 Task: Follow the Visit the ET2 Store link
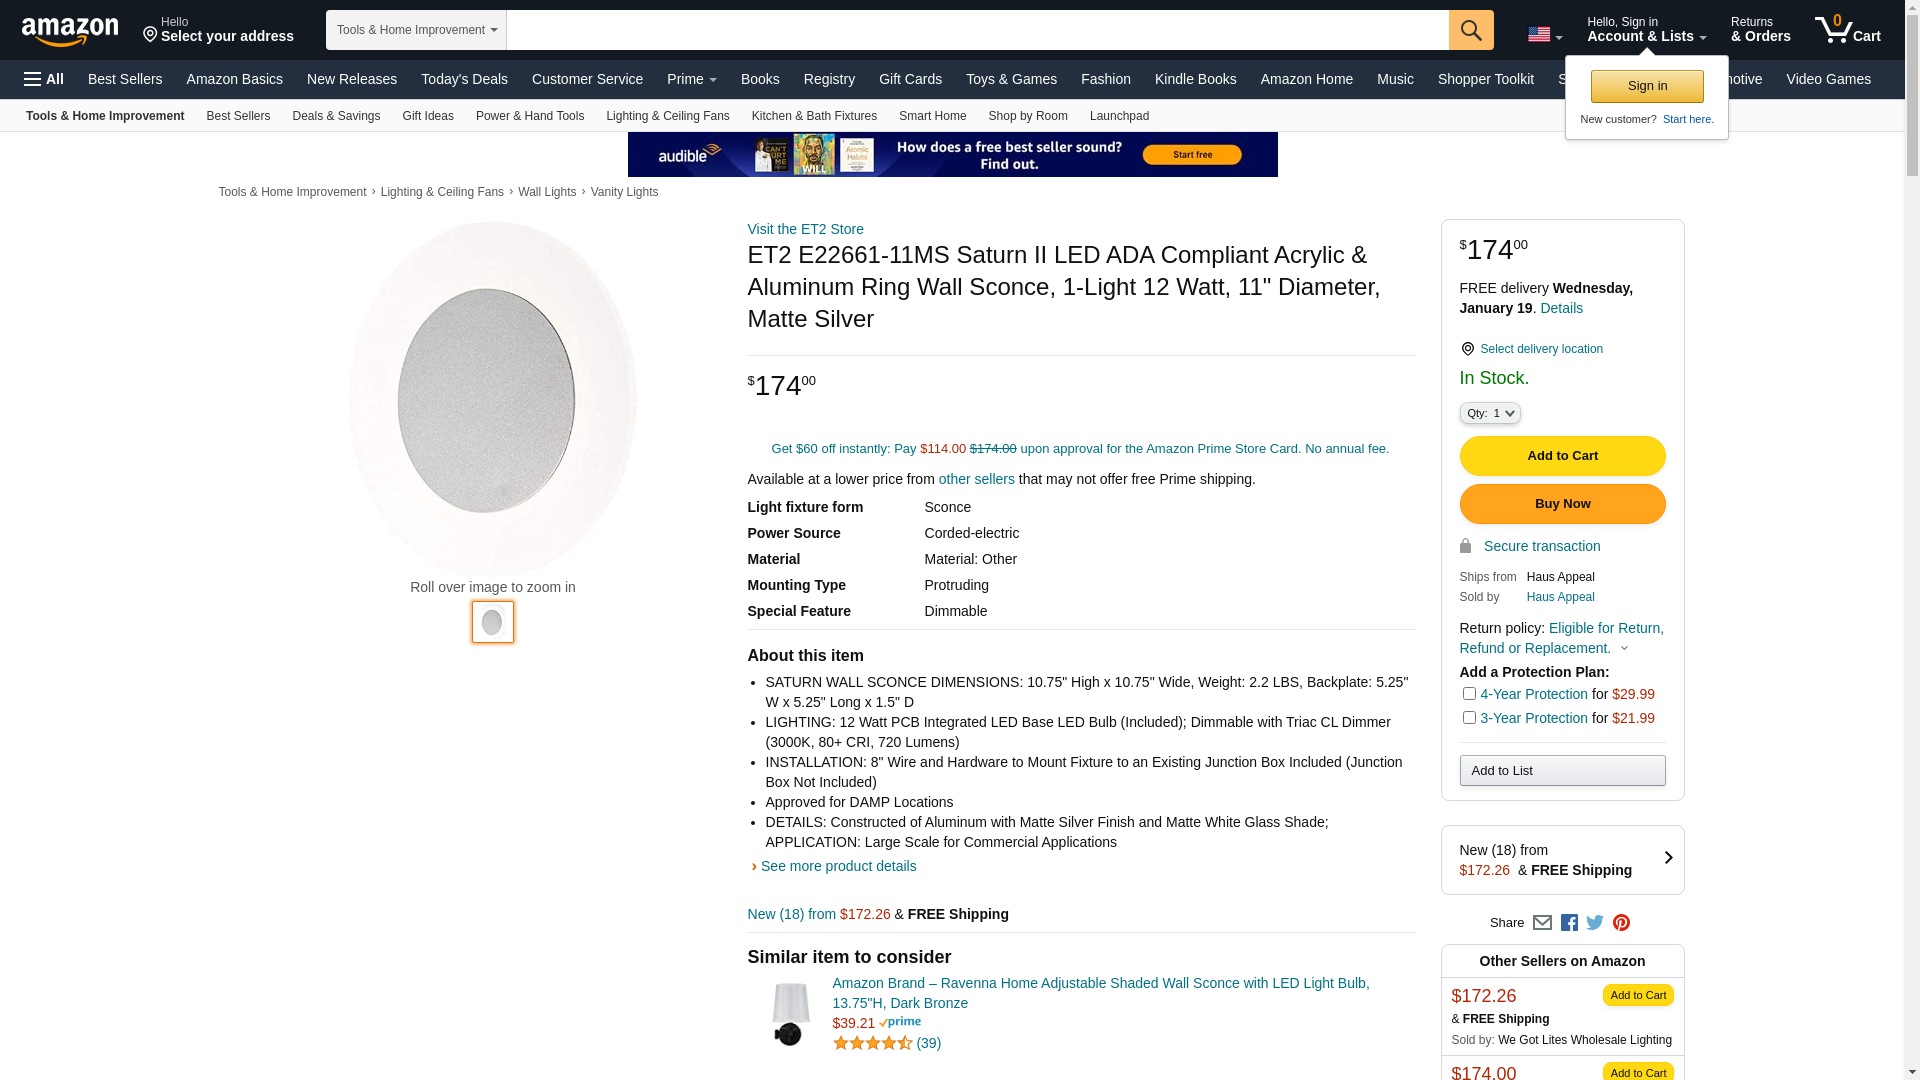tap(805, 229)
